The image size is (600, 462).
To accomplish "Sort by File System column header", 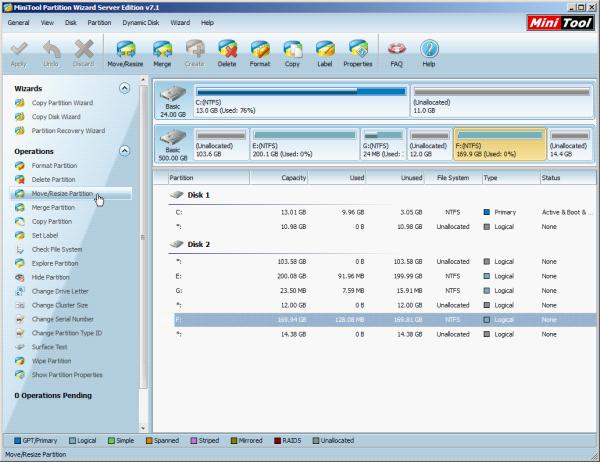I will pyautogui.click(x=453, y=178).
